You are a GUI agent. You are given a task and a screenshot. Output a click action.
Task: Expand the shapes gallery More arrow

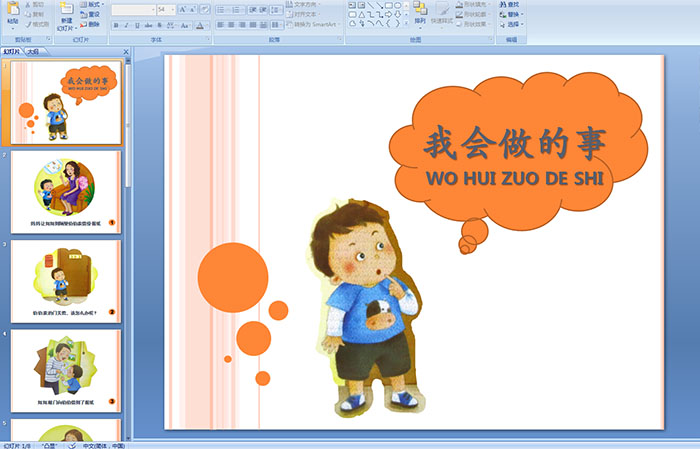click(x=406, y=23)
